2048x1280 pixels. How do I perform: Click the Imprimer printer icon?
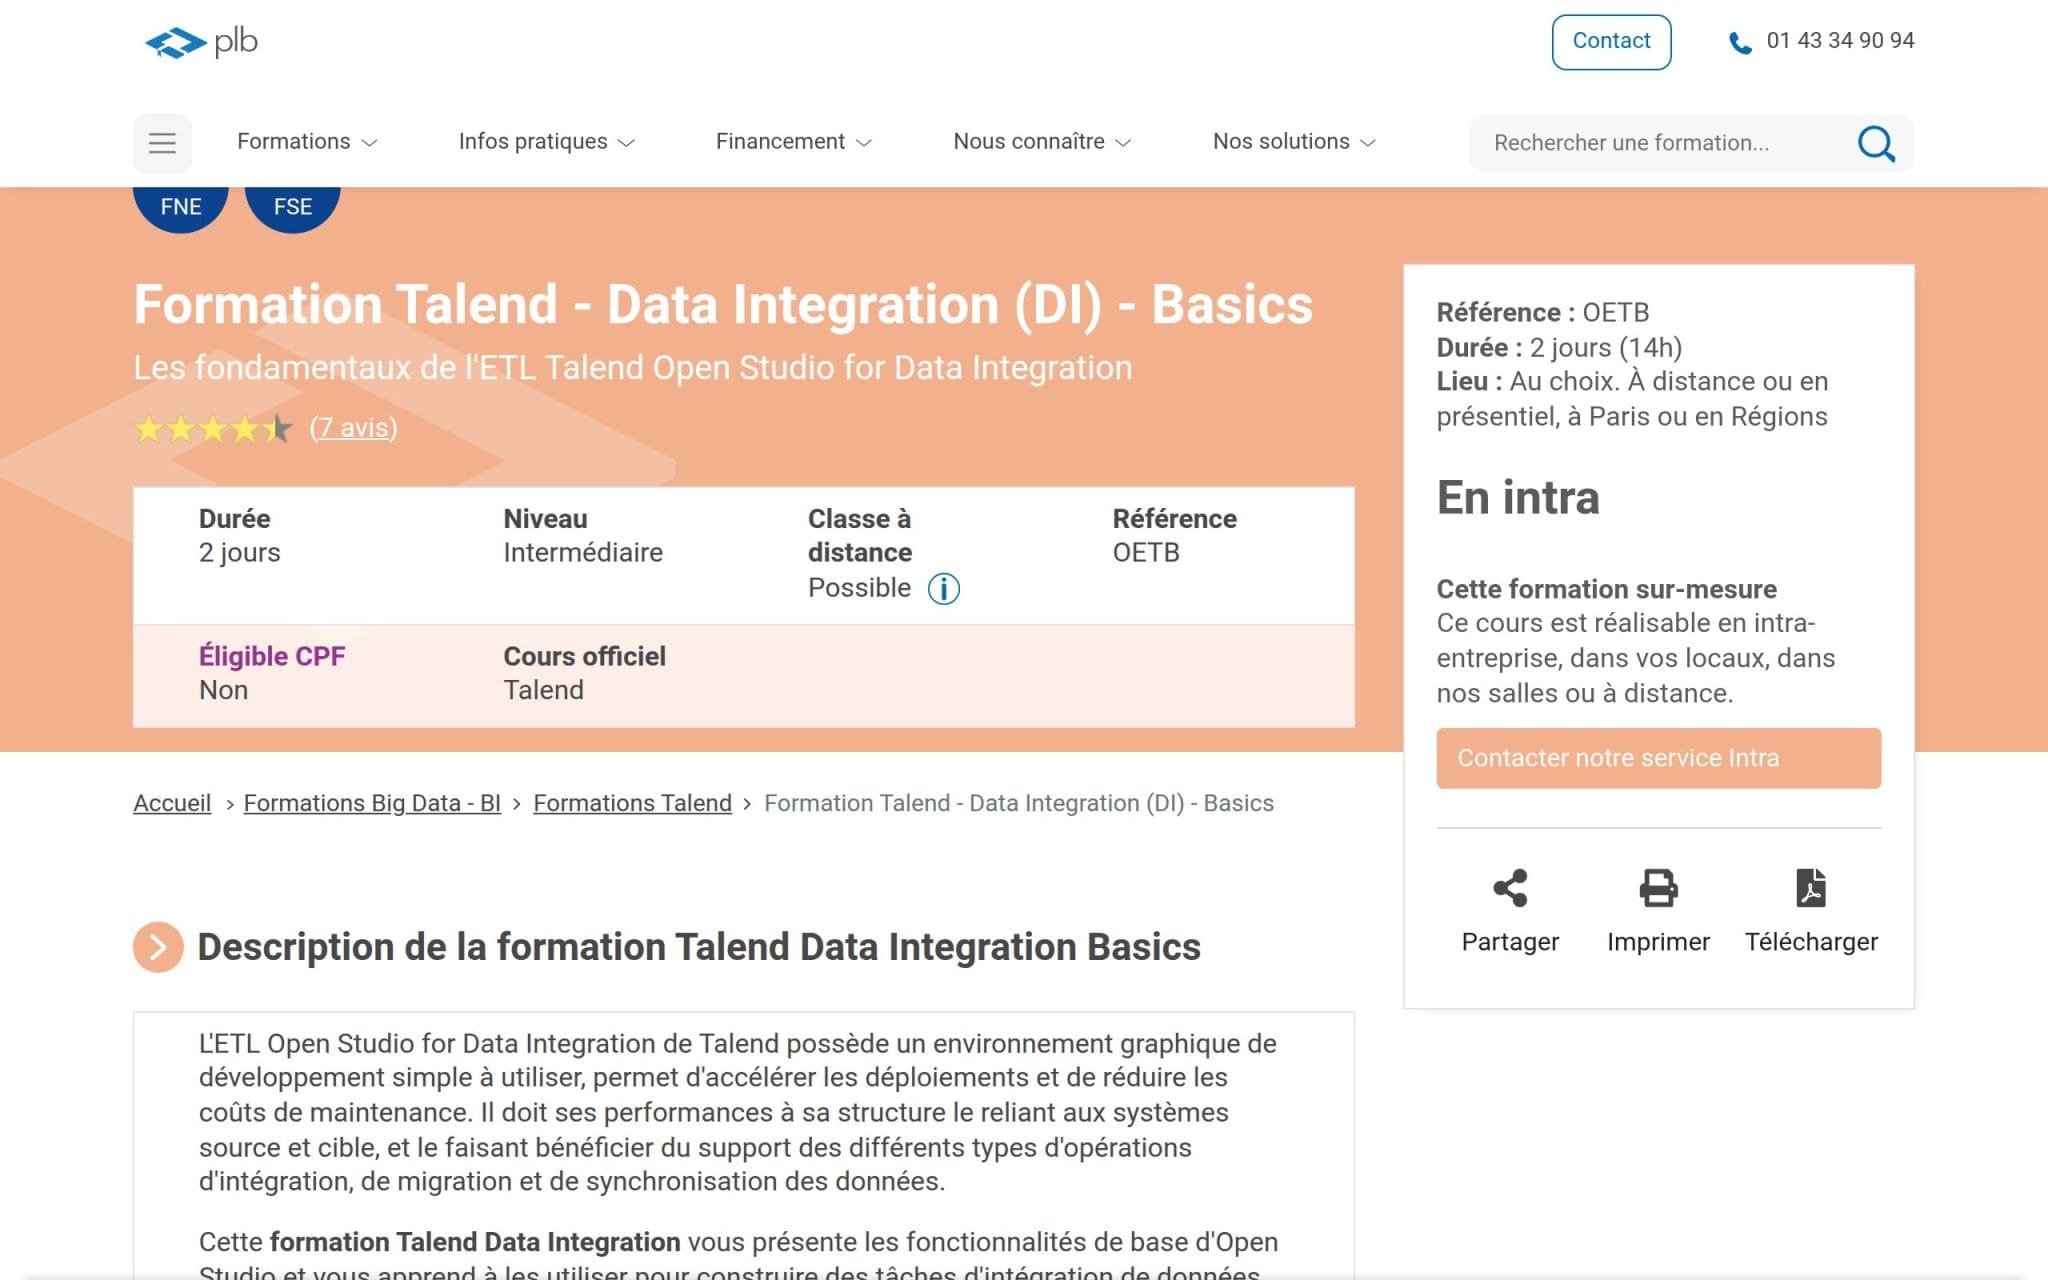(1658, 888)
